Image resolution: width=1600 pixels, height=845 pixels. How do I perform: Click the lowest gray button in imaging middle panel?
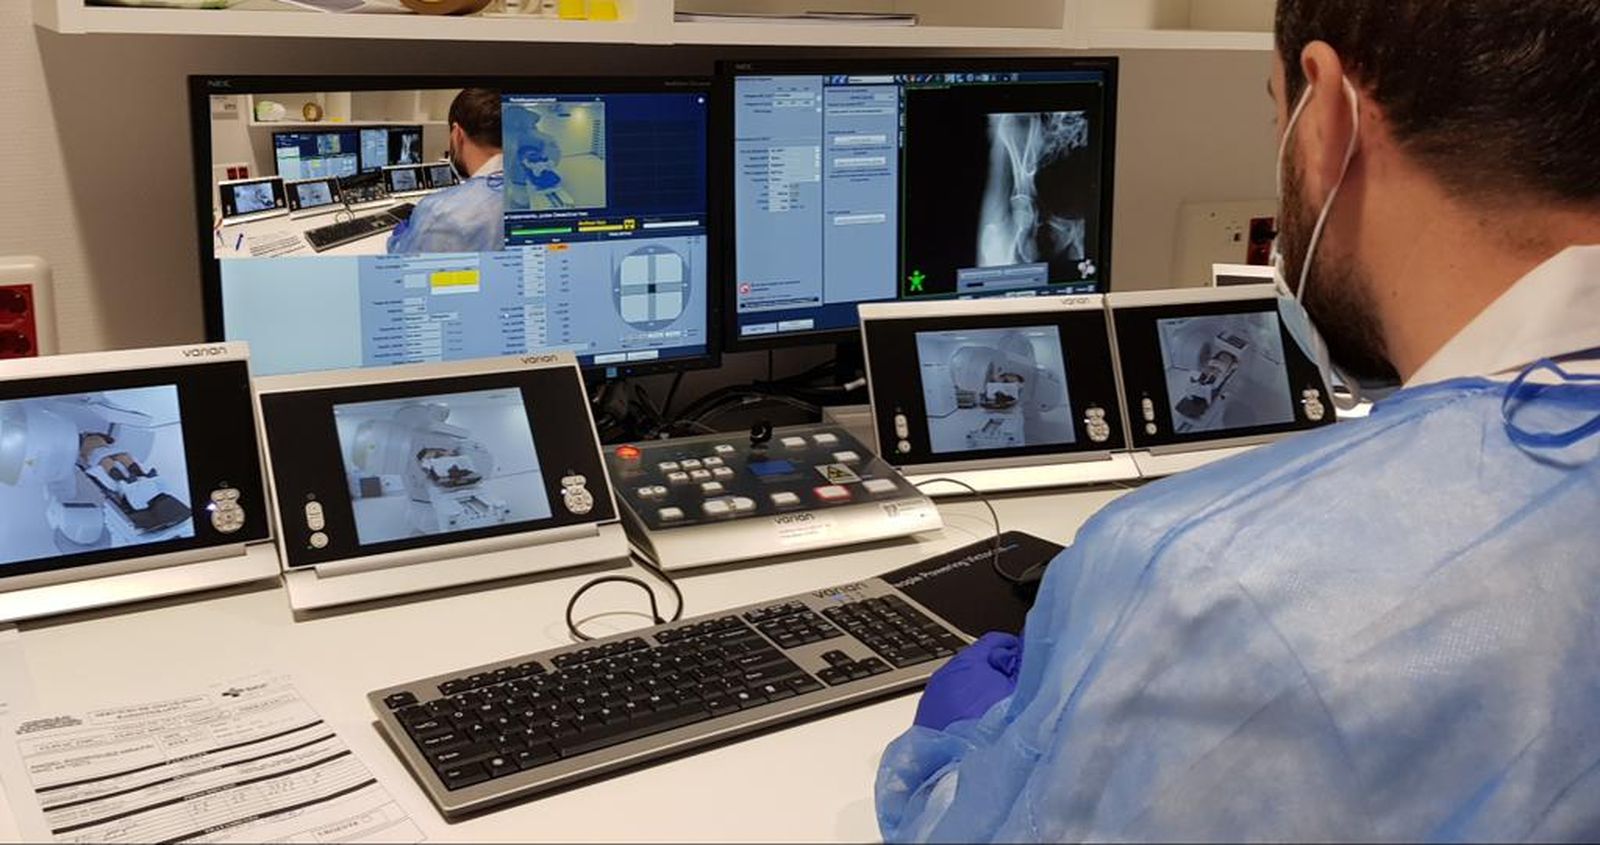pyautogui.click(x=860, y=219)
